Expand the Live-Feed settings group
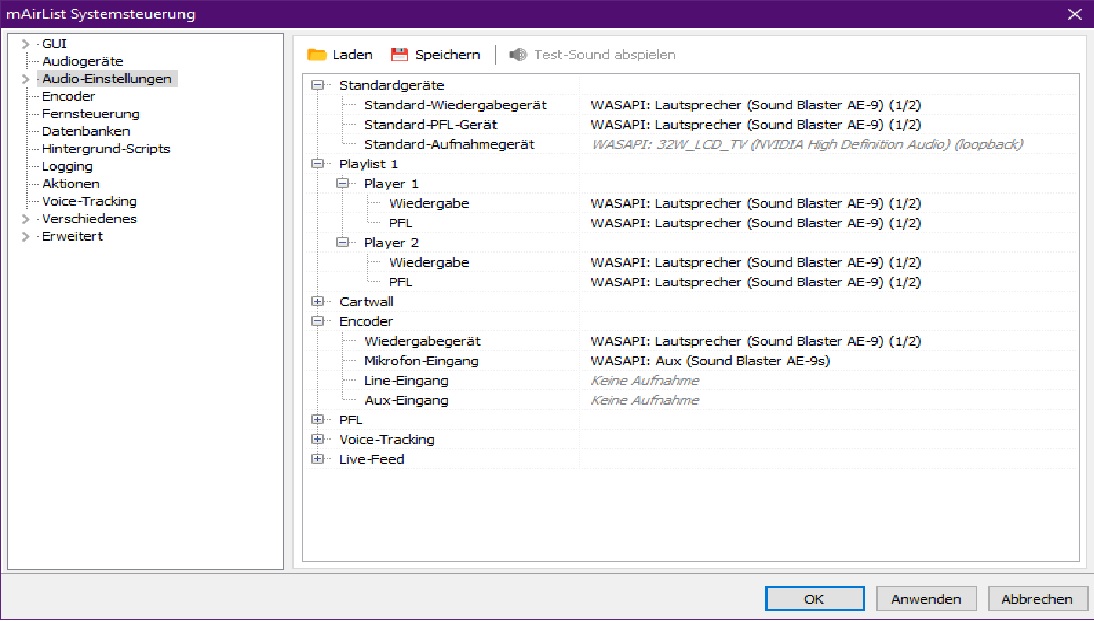Screen dimensions: 1094x621 coord(318,459)
